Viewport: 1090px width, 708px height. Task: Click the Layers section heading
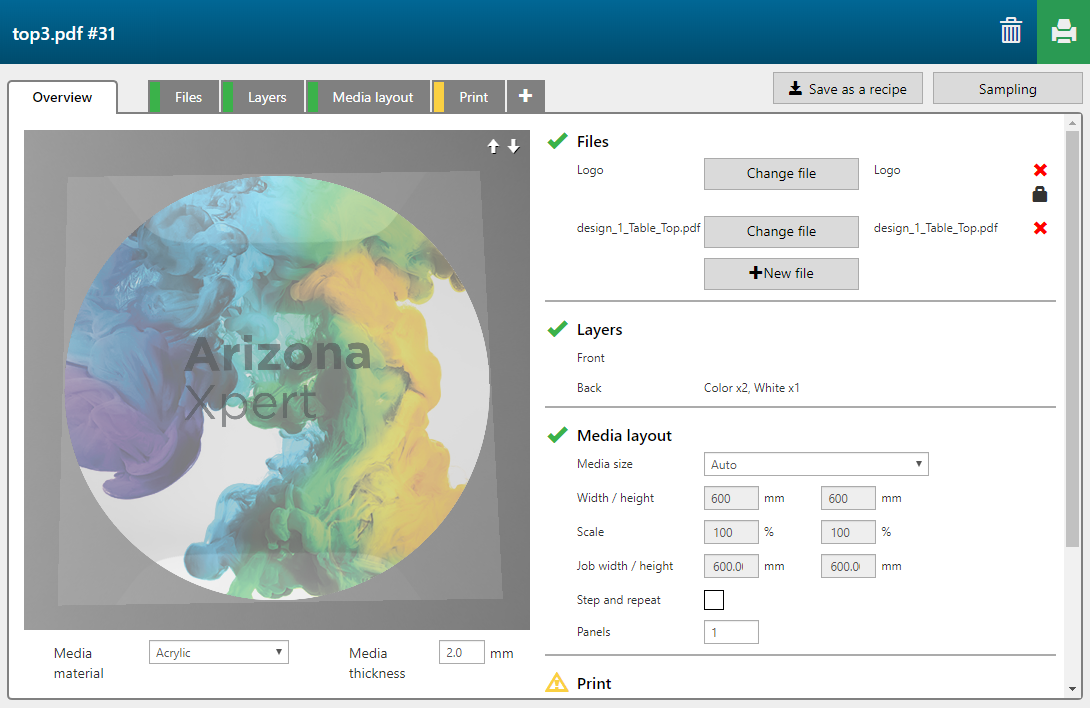click(x=599, y=330)
